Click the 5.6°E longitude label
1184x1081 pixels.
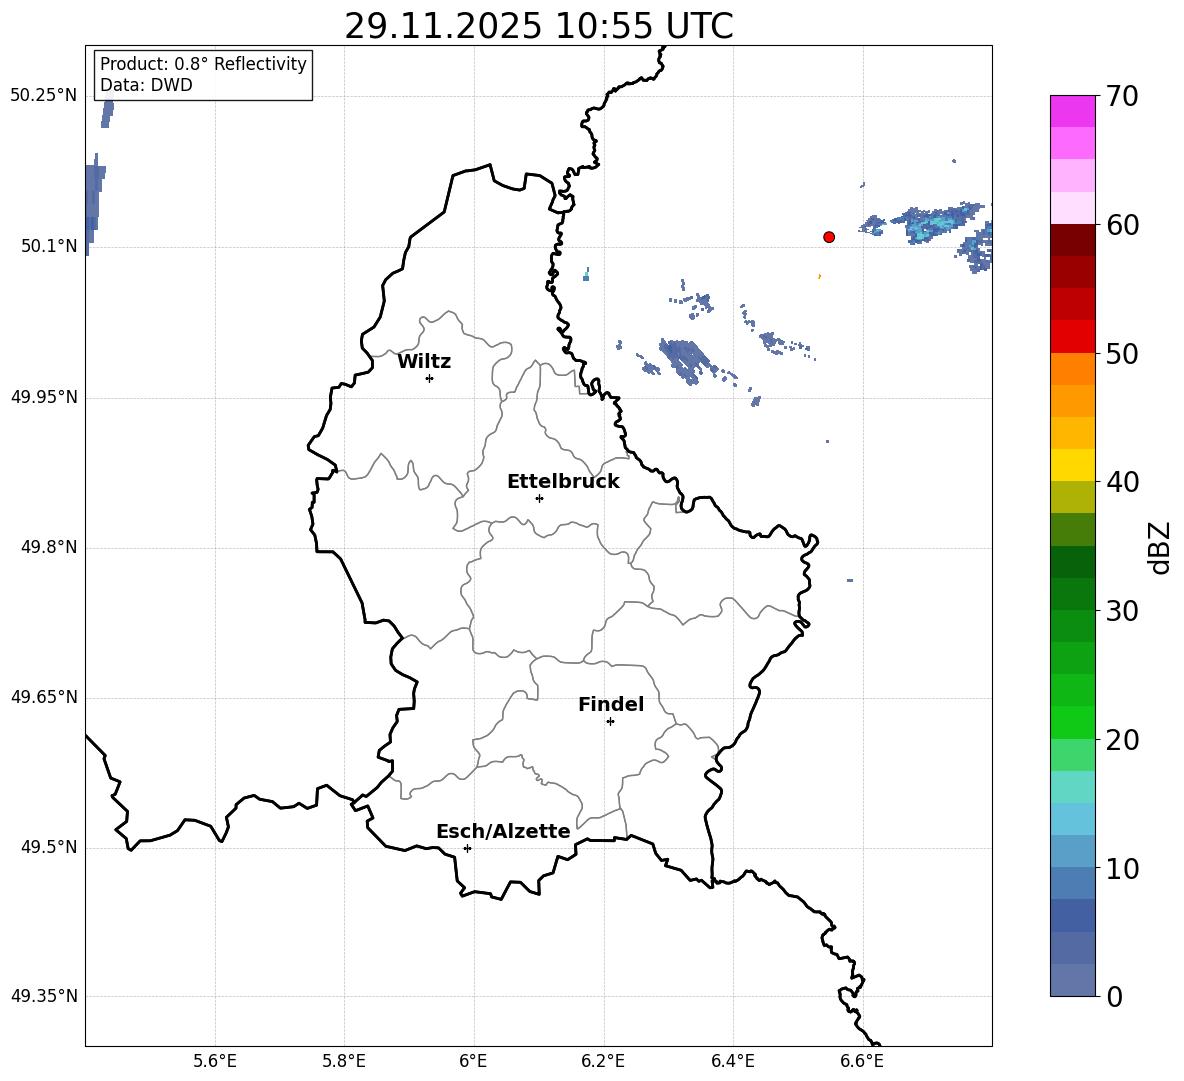[215, 1061]
